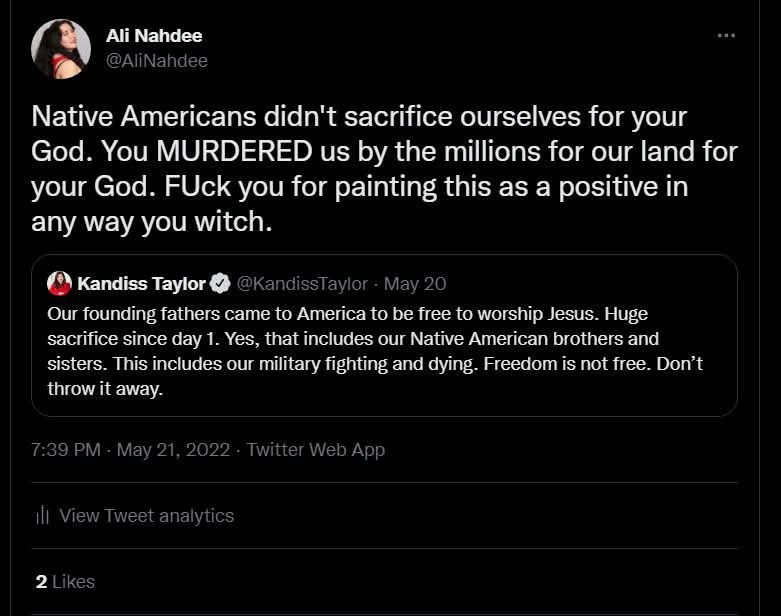The width and height of the screenshot is (781, 616).
Task: Click the verified badge beside Kandiss Taylor
Action: coord(220,283)
